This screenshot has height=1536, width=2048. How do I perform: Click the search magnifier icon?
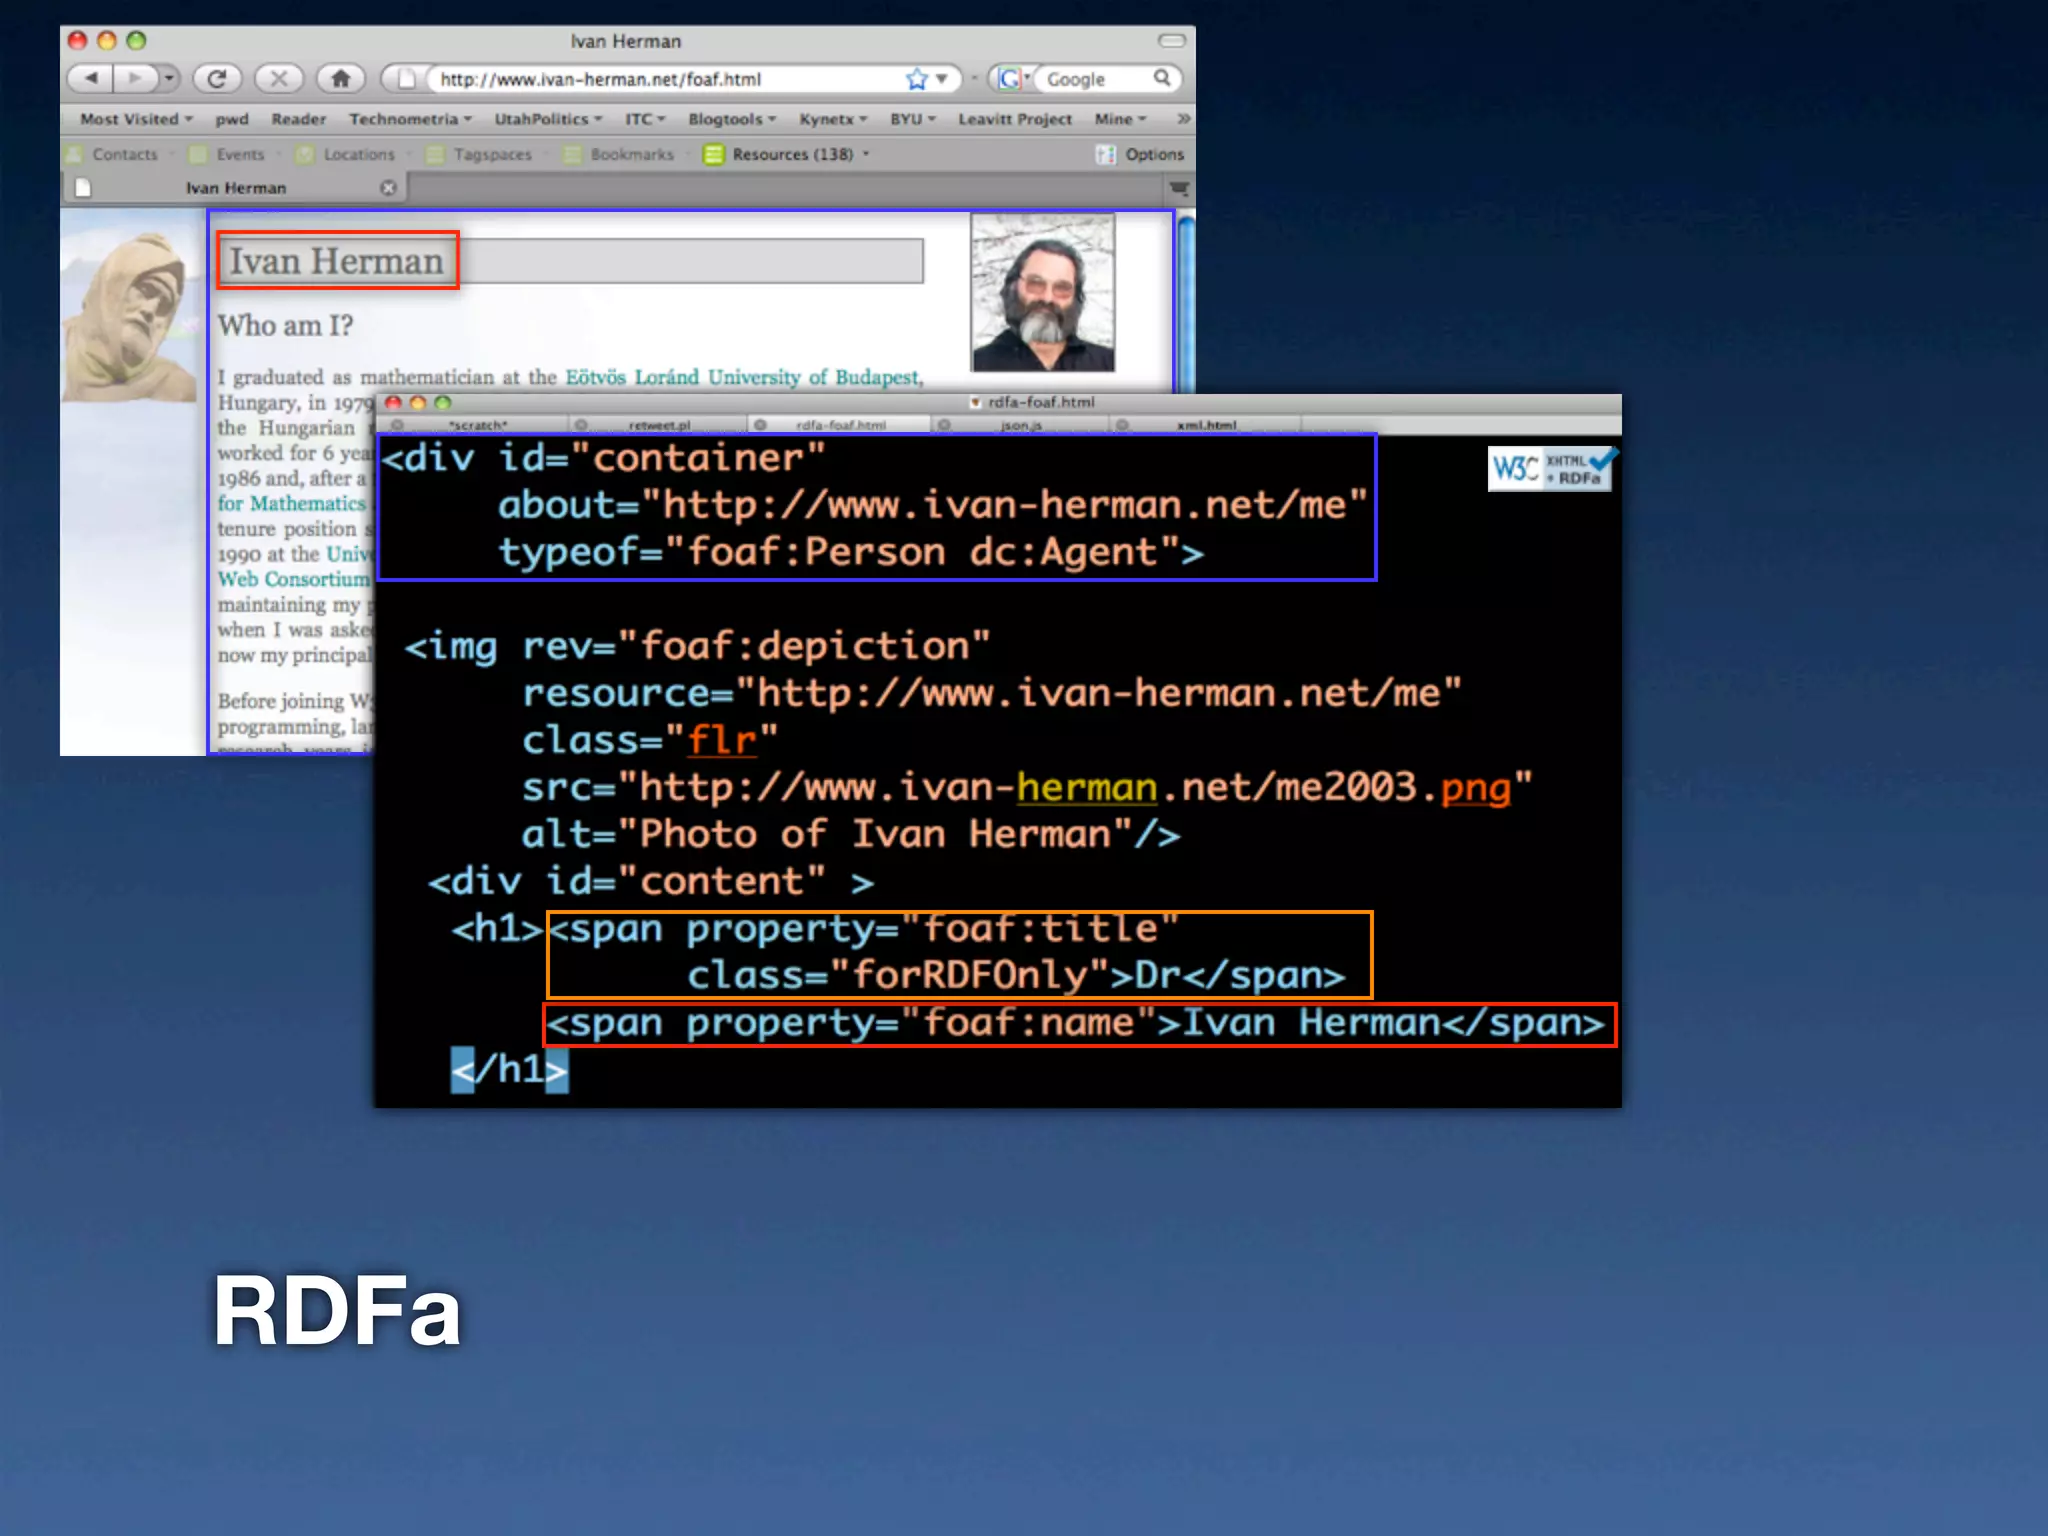1161,78
